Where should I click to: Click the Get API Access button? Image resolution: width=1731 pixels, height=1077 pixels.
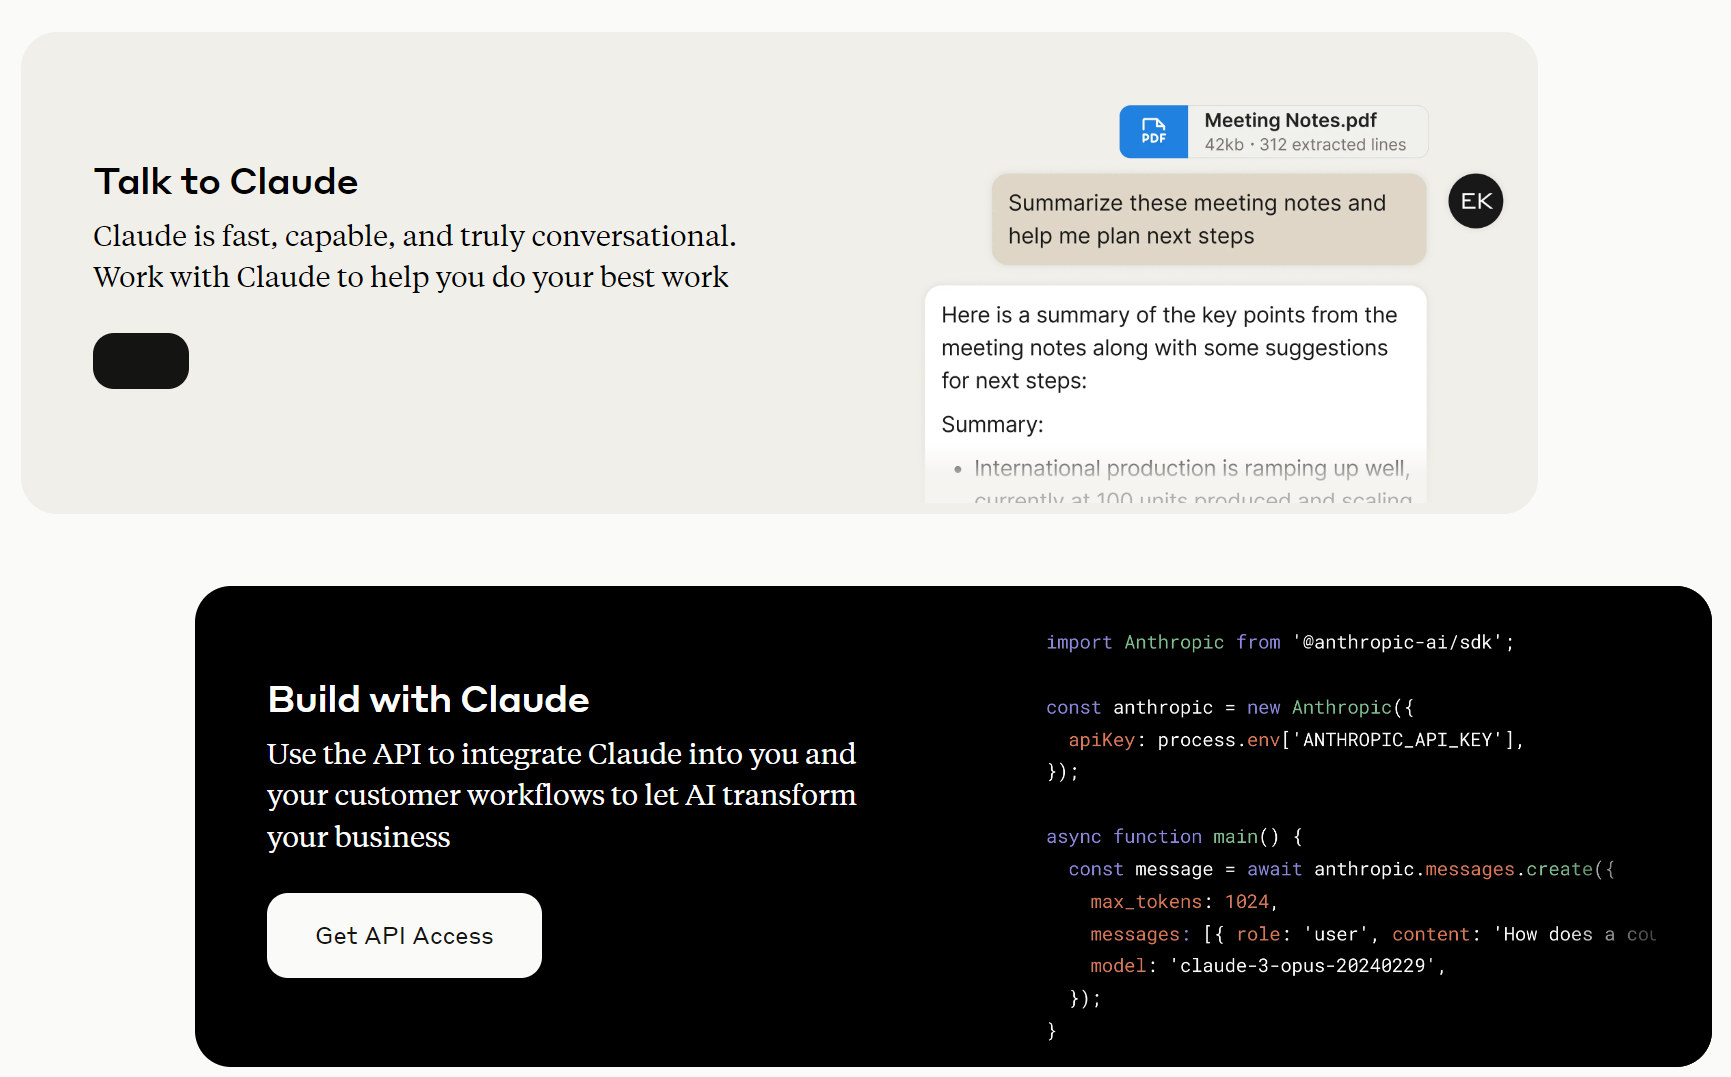404,935
